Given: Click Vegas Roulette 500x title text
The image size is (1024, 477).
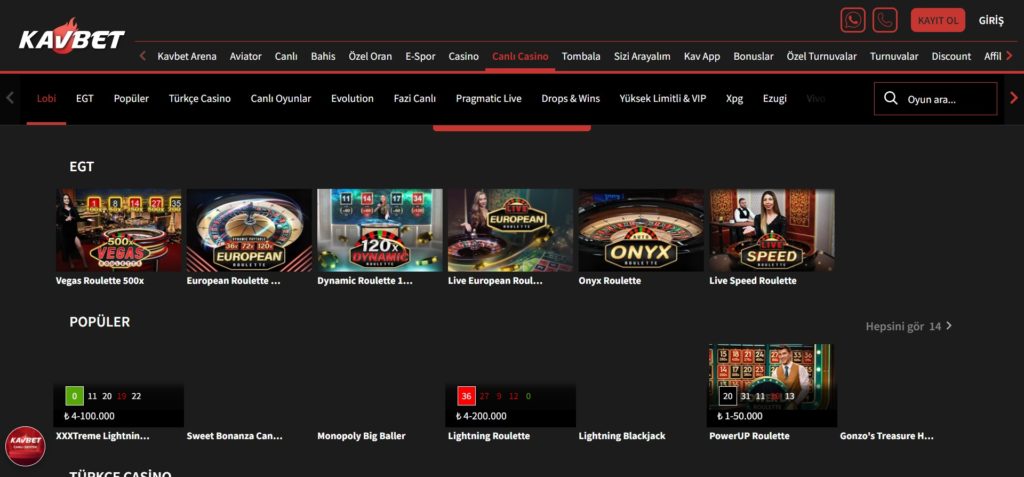Looking at the screenshot, I should click(100, 280).
